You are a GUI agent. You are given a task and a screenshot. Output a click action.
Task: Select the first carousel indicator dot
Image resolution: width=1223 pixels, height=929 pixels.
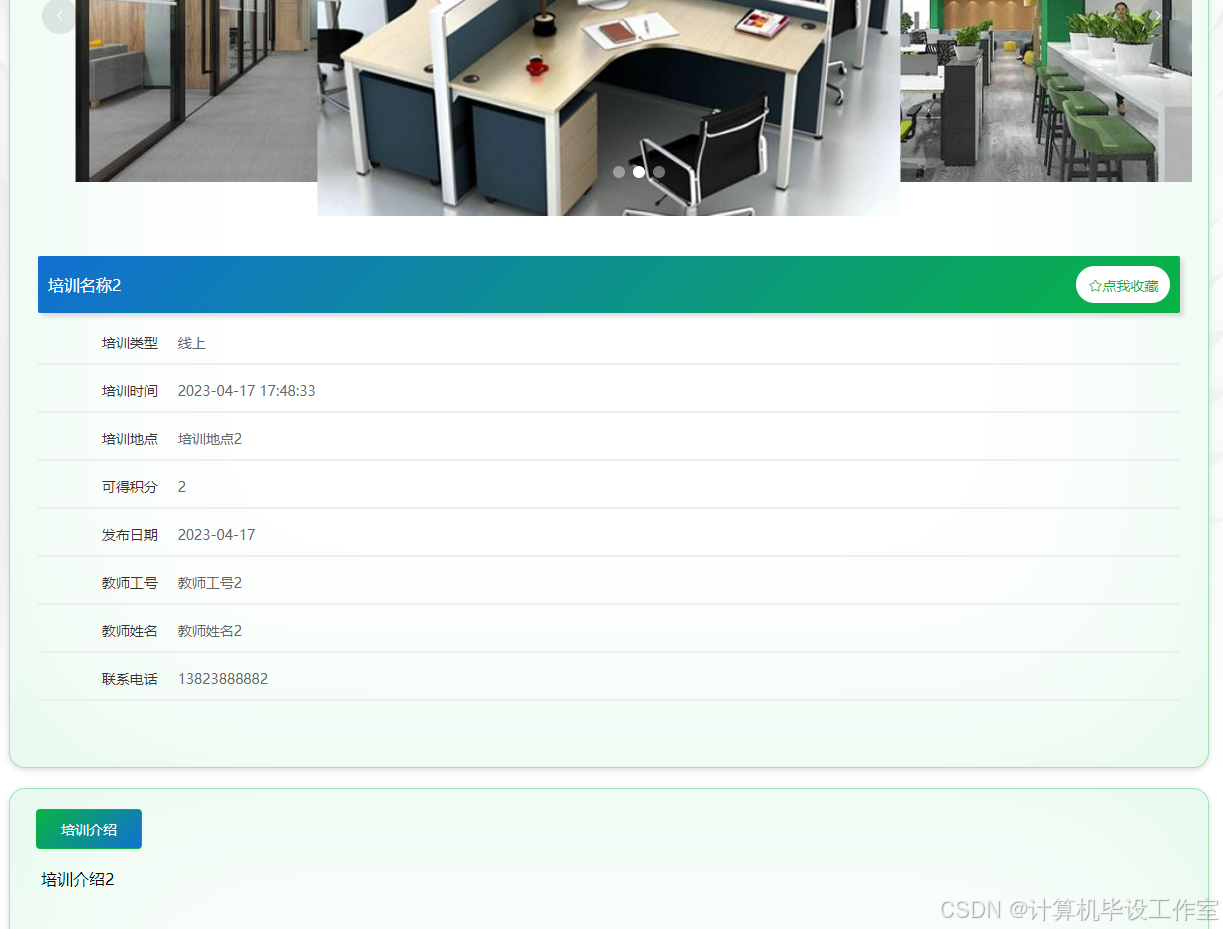point(619,171)
